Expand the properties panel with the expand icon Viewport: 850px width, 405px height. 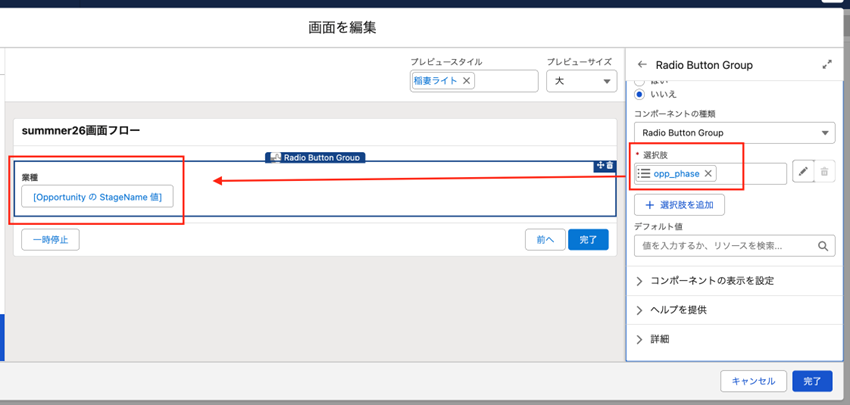[827, 65]
